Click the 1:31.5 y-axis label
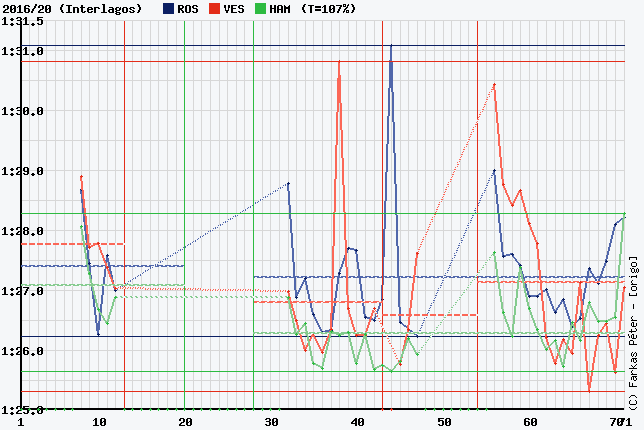This screenshot has width=644, height=430. click(23, 21)
